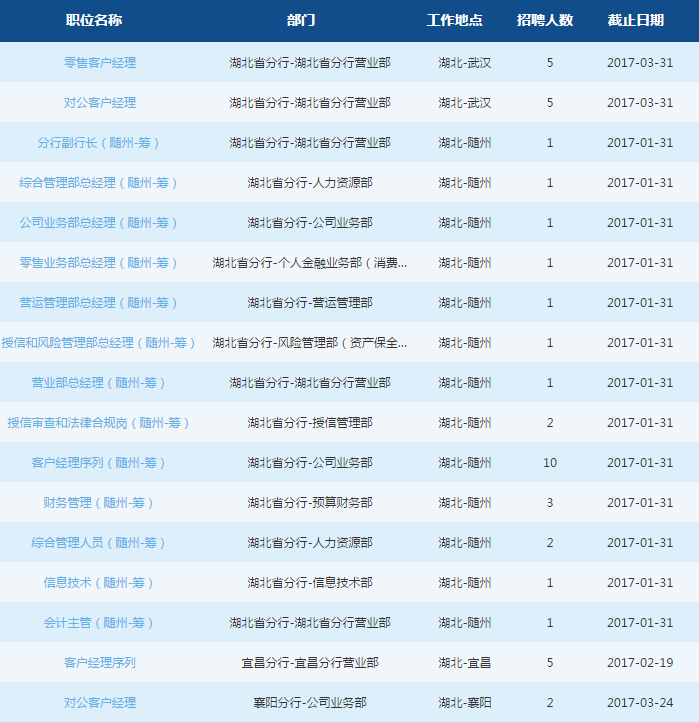Viewport: 699px width, 722px height.
Task: Select 公司业务部总经理（随州-筹）link
Action: tap(99, 223)
